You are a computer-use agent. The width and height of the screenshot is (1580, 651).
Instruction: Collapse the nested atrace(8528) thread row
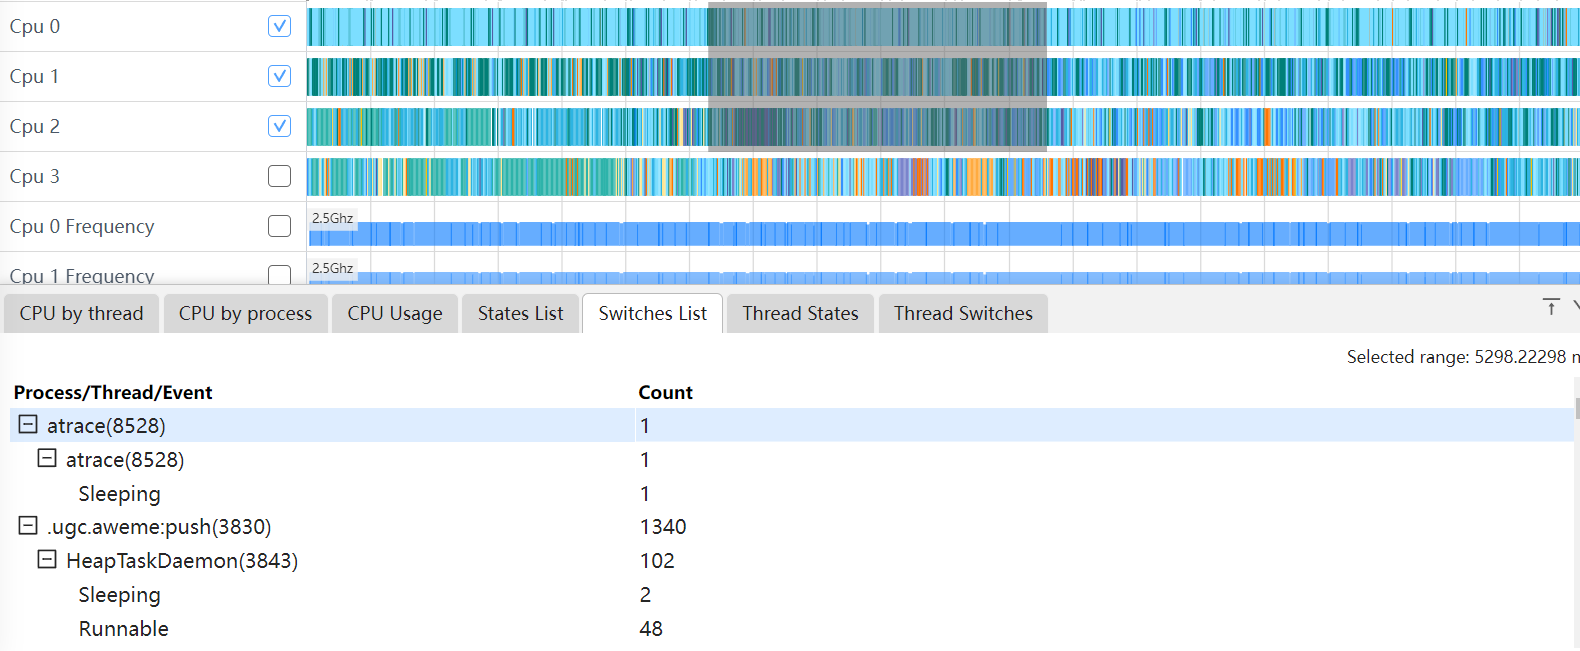[x=47, y=459]
